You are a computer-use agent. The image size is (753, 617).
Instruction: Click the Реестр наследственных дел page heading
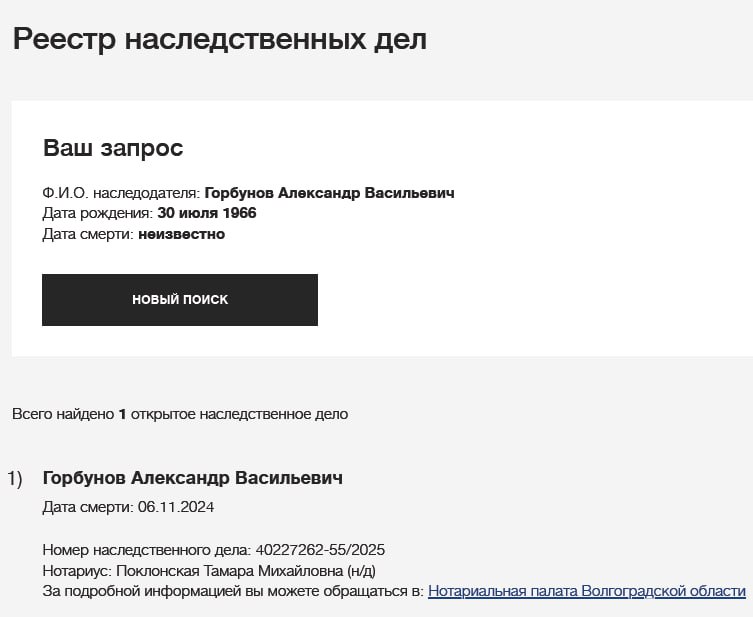(219, 40)
